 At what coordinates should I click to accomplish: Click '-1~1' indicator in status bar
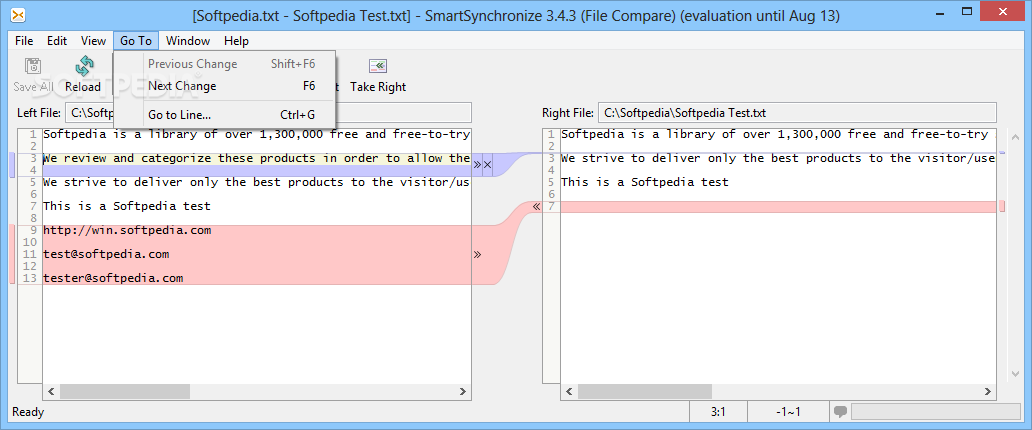pos(788,412)
